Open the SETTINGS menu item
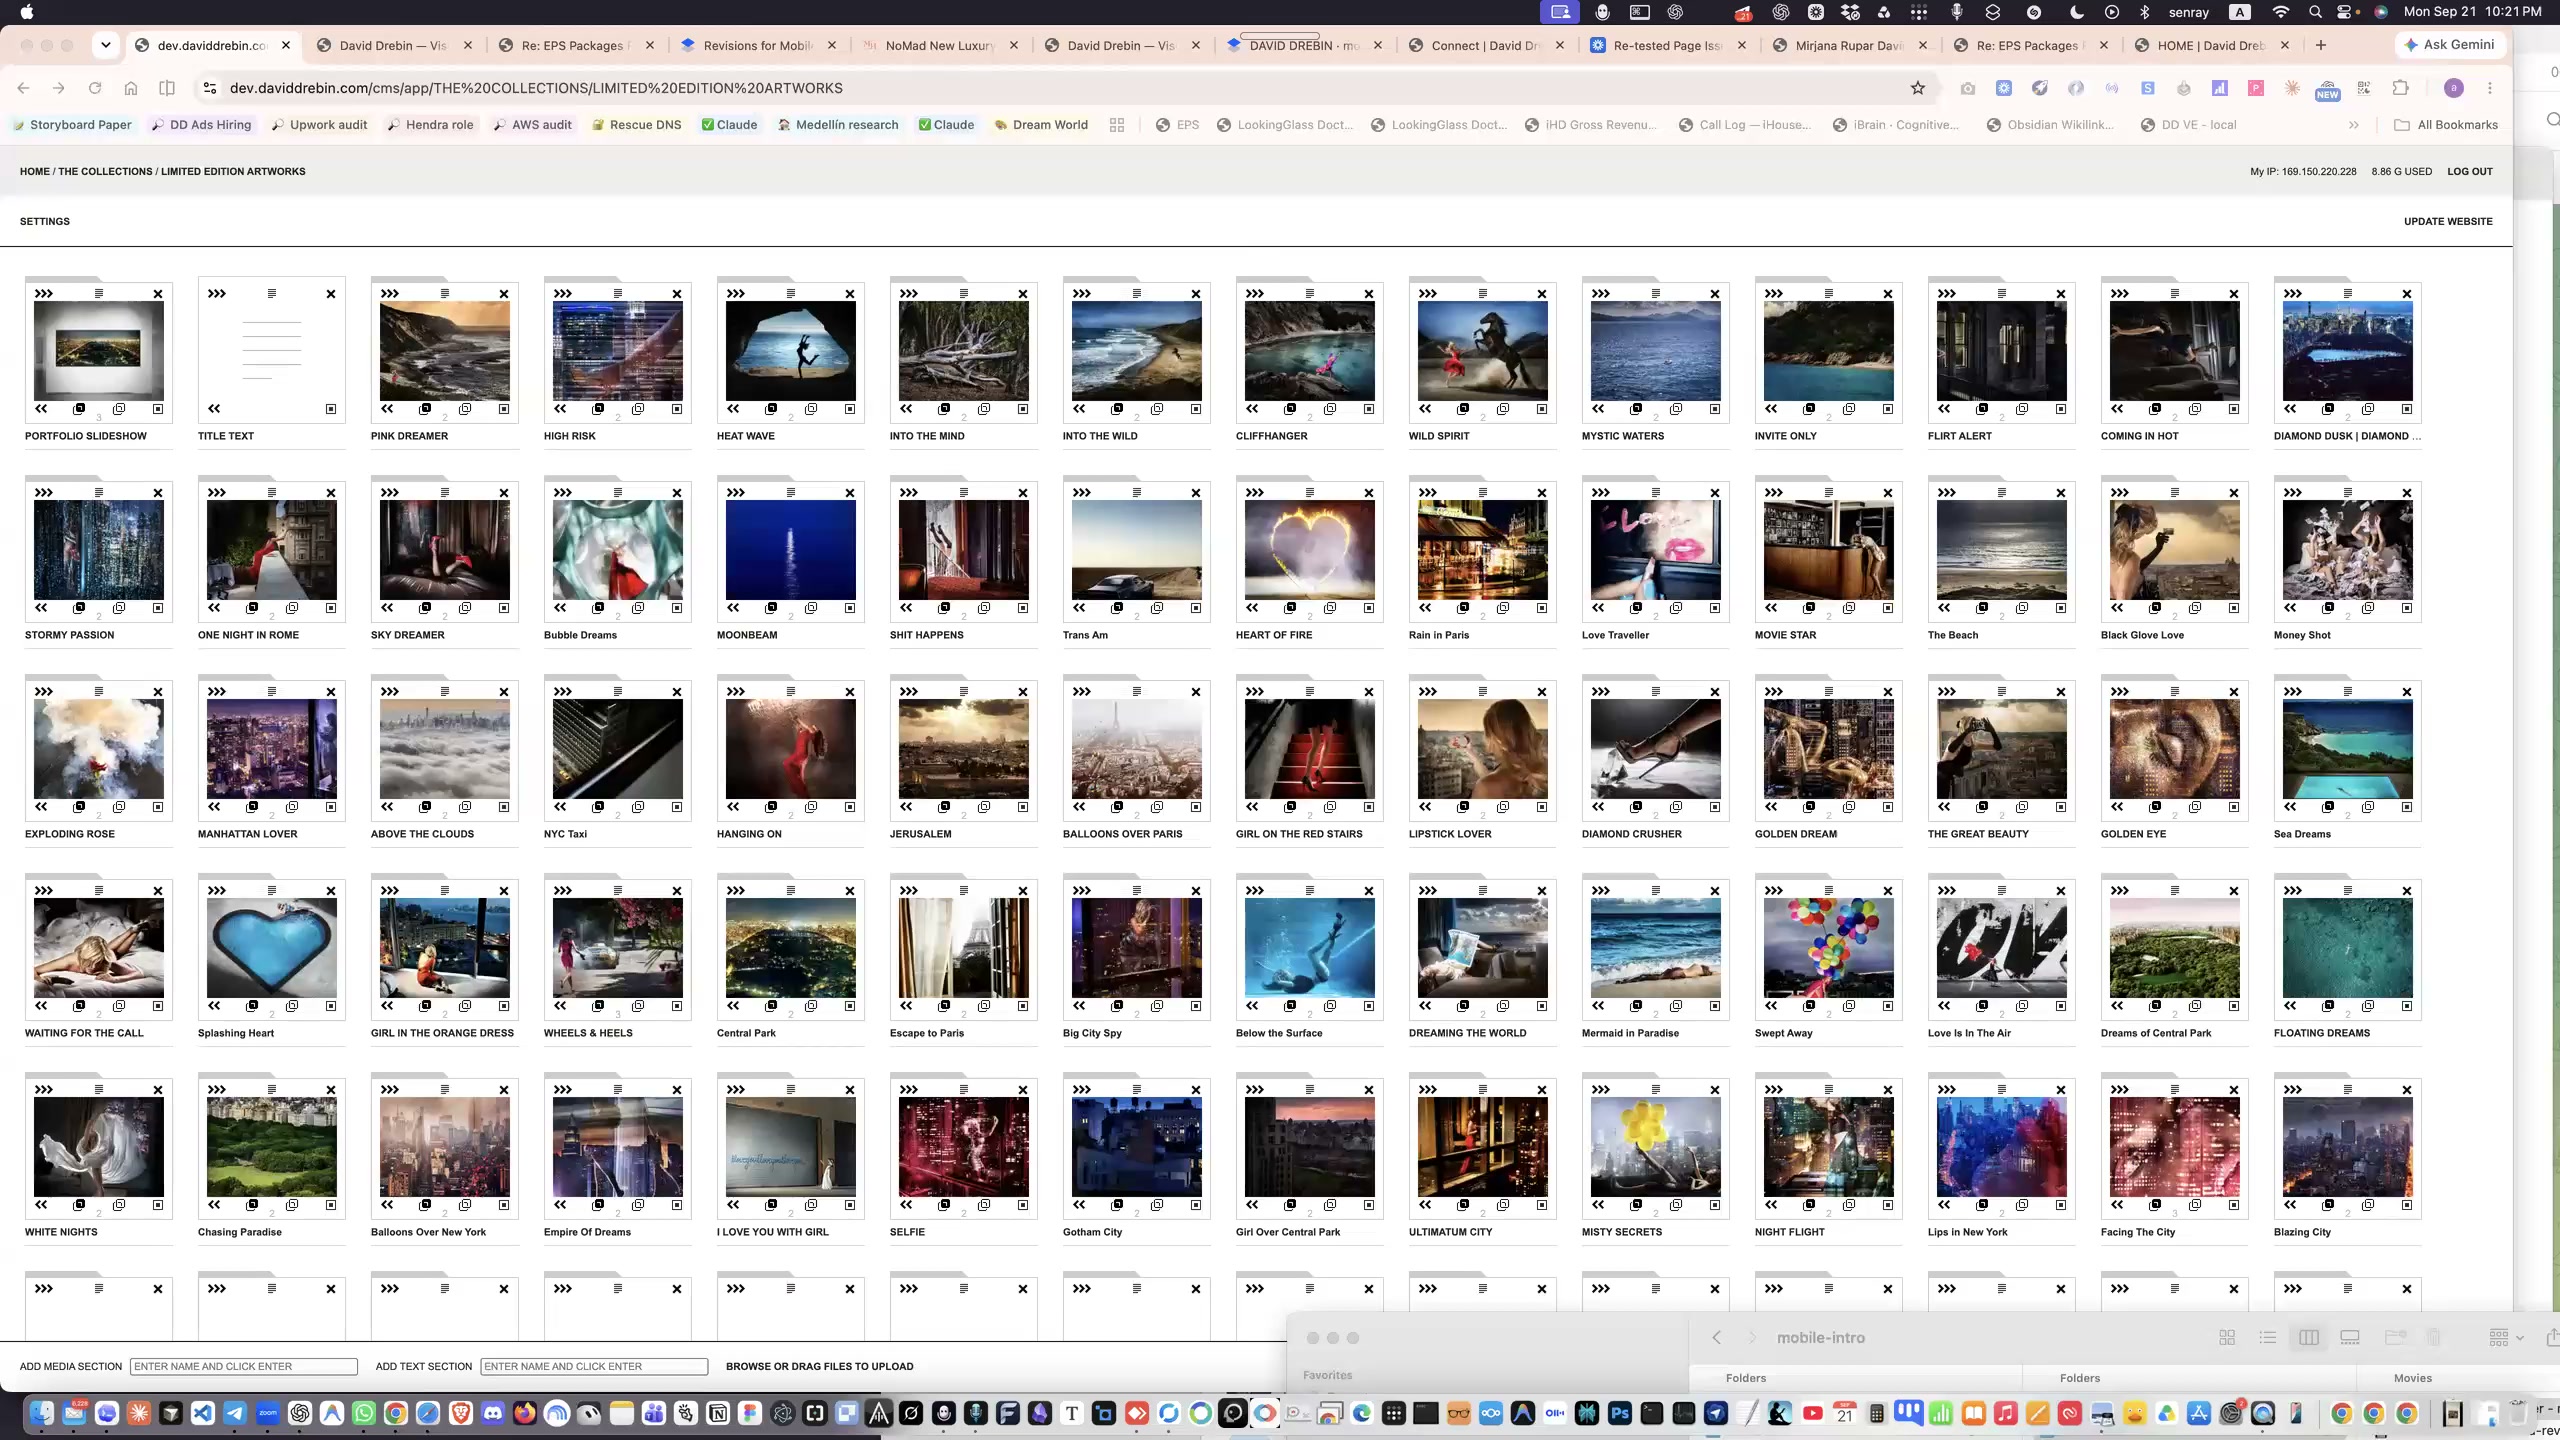 [45, 221]
